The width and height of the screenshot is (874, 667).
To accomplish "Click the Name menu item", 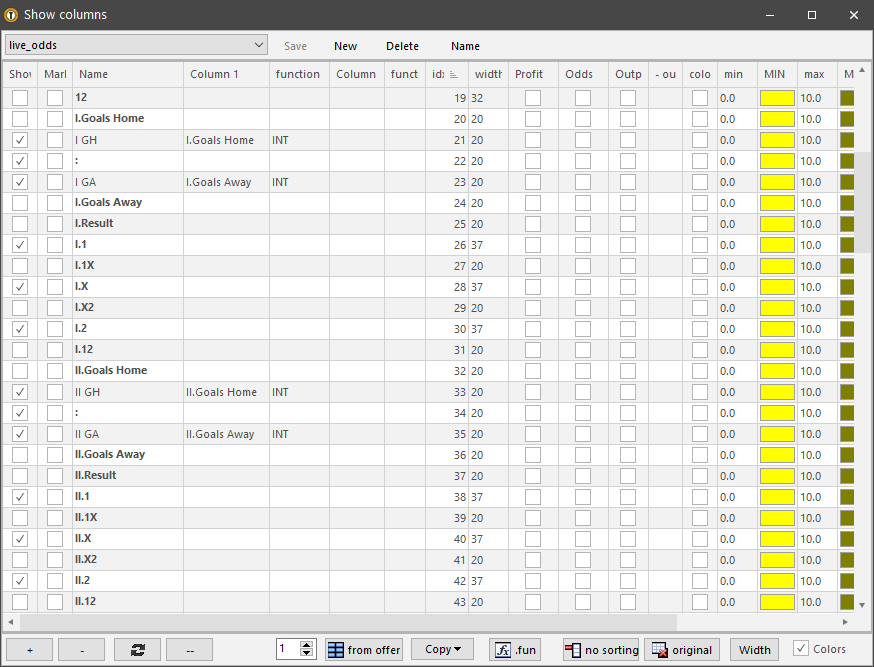I will click(465, 46).
